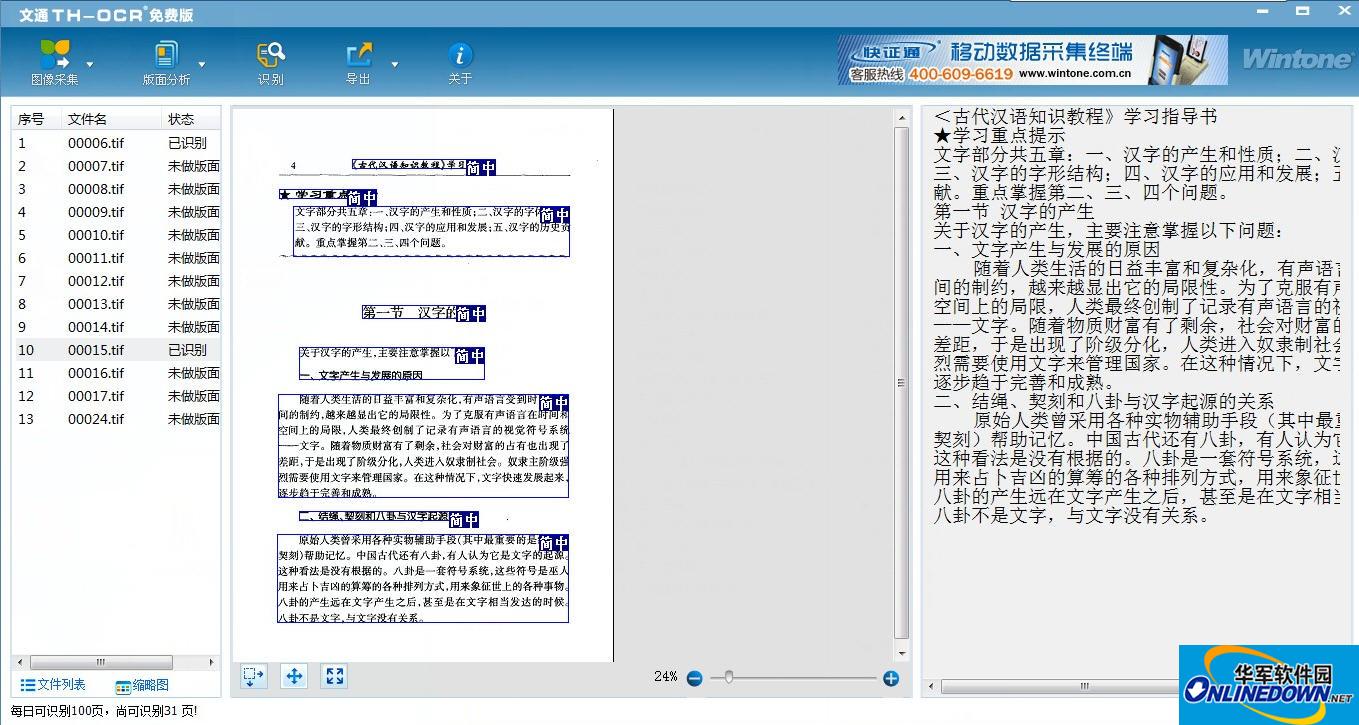Start recognition with the 识别 icon

pyautogui.click(x=270, y=54)
